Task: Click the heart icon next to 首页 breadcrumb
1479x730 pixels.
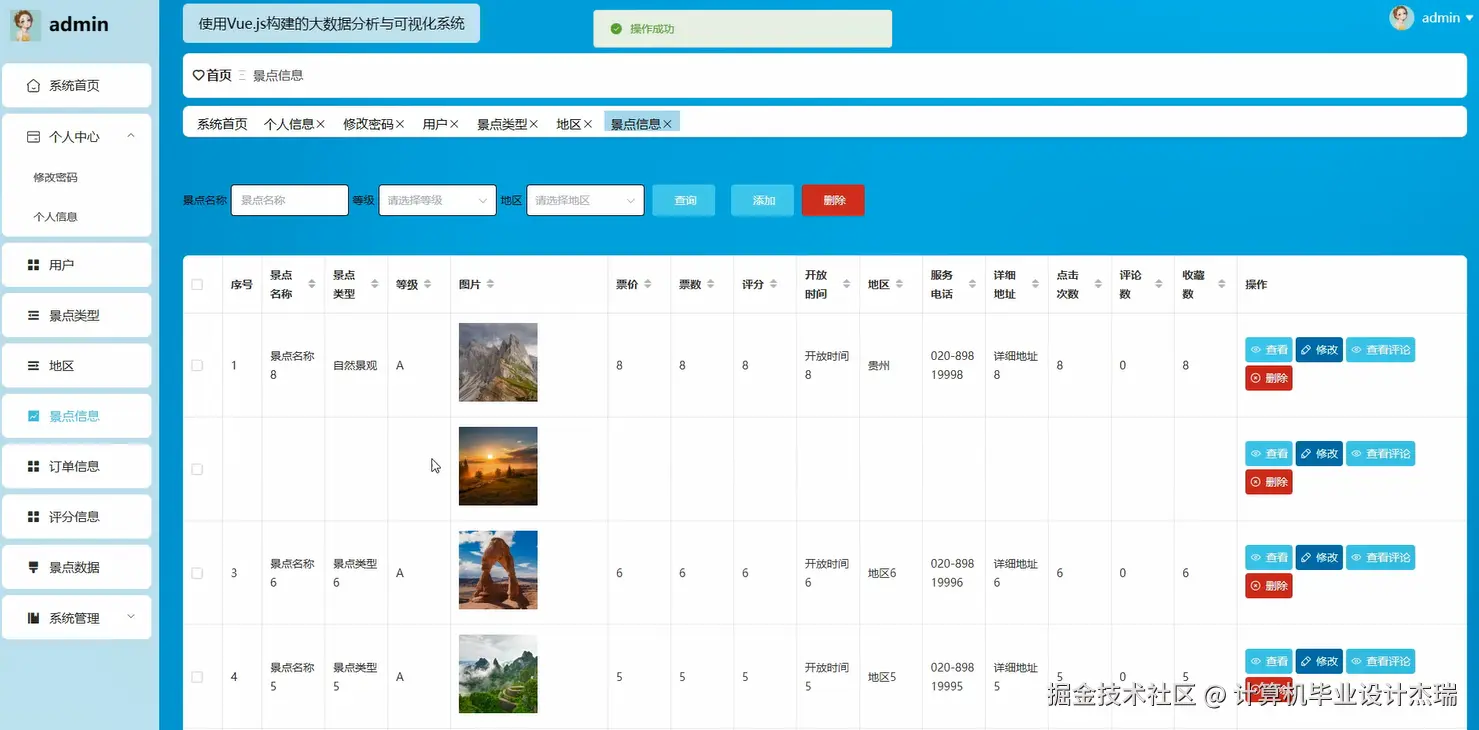Action: click(198, 75)
